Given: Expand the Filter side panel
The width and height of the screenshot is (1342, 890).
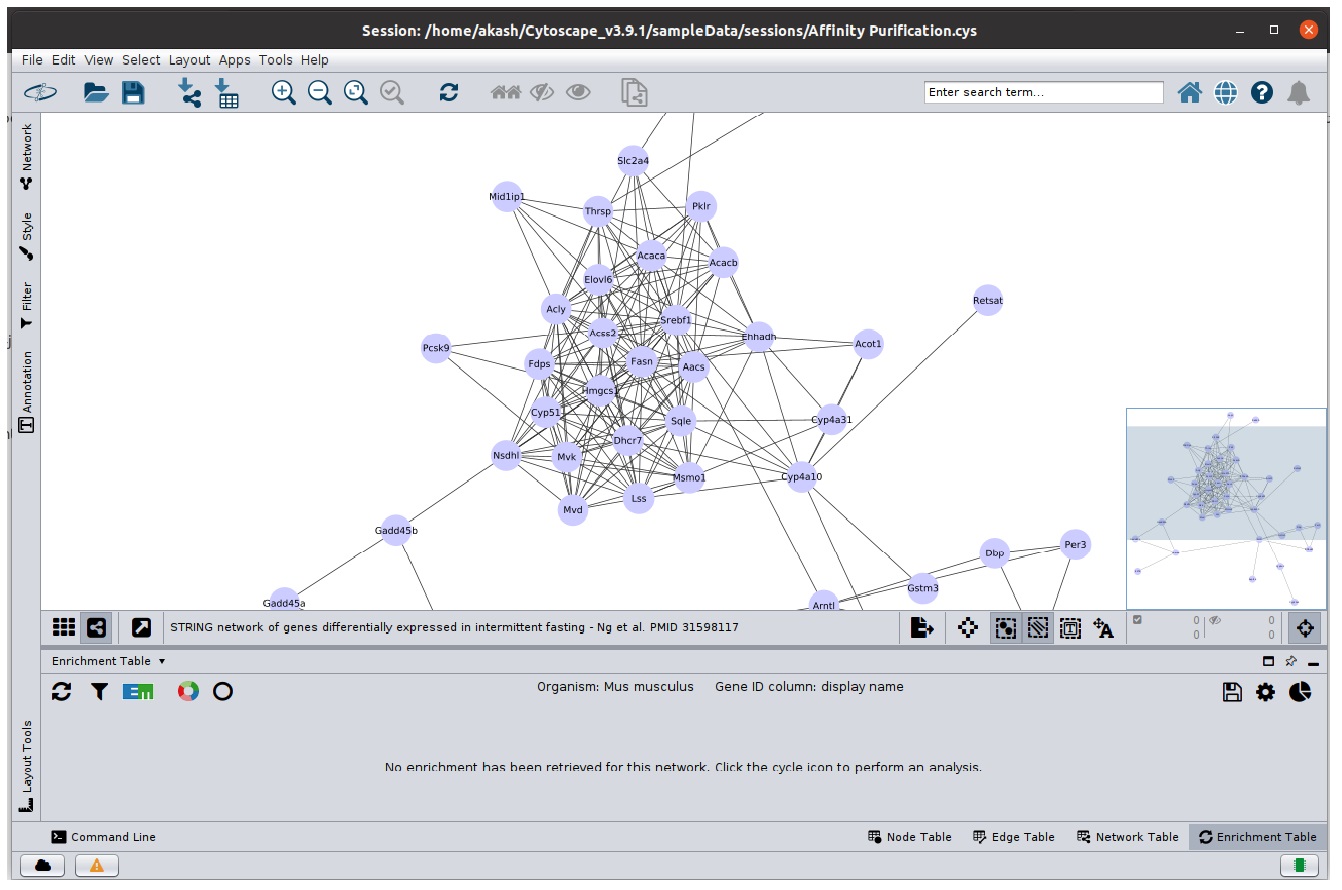Looking at the screenshot, I should pyautogui.click(x=27, y=305).
